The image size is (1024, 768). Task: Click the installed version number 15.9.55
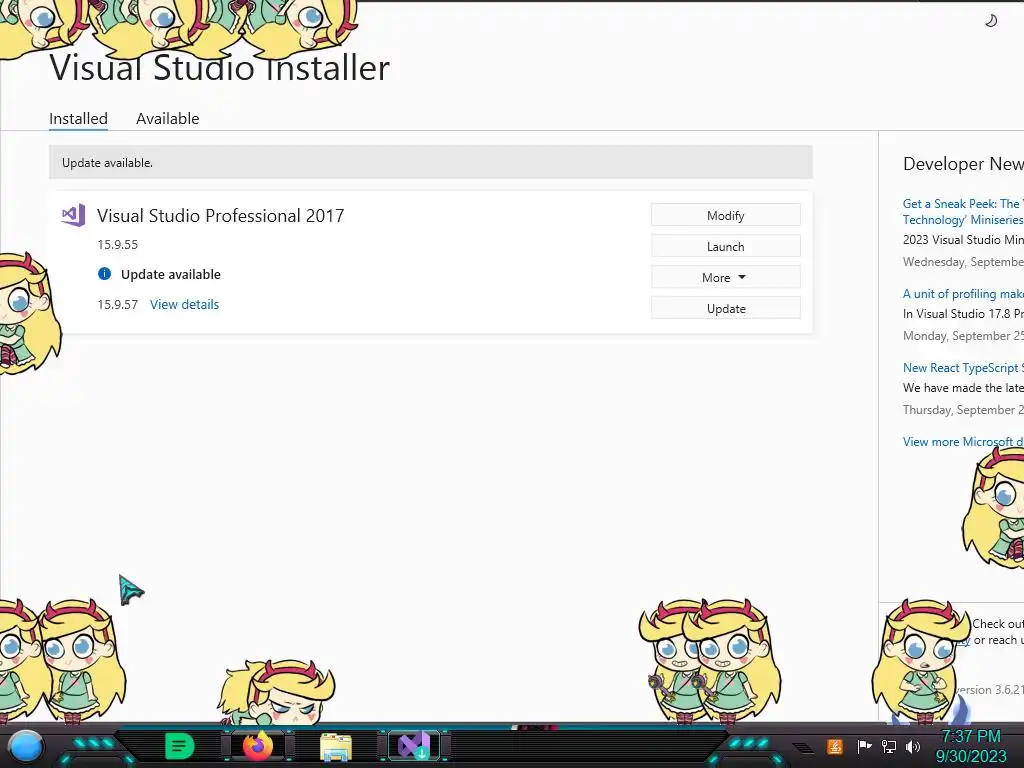coord(118,245)
